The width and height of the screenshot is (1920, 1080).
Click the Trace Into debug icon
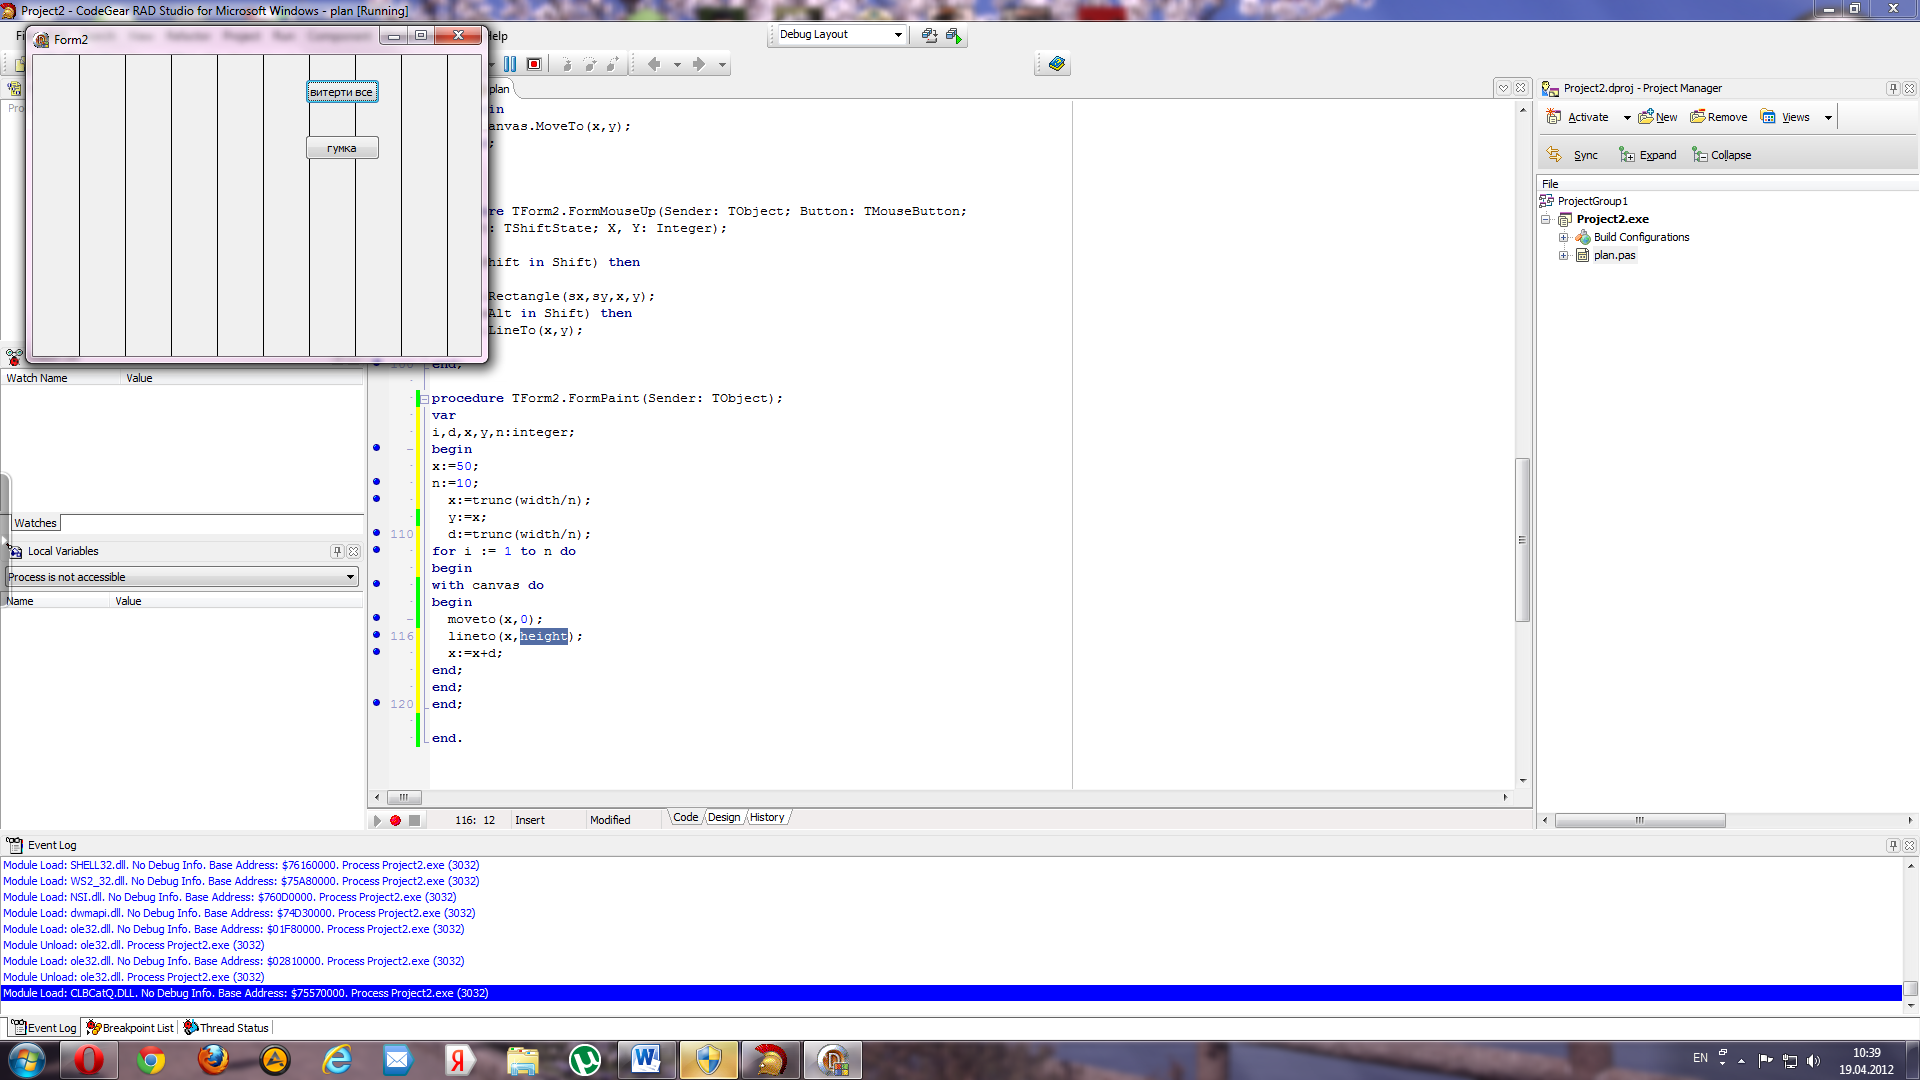566,64
